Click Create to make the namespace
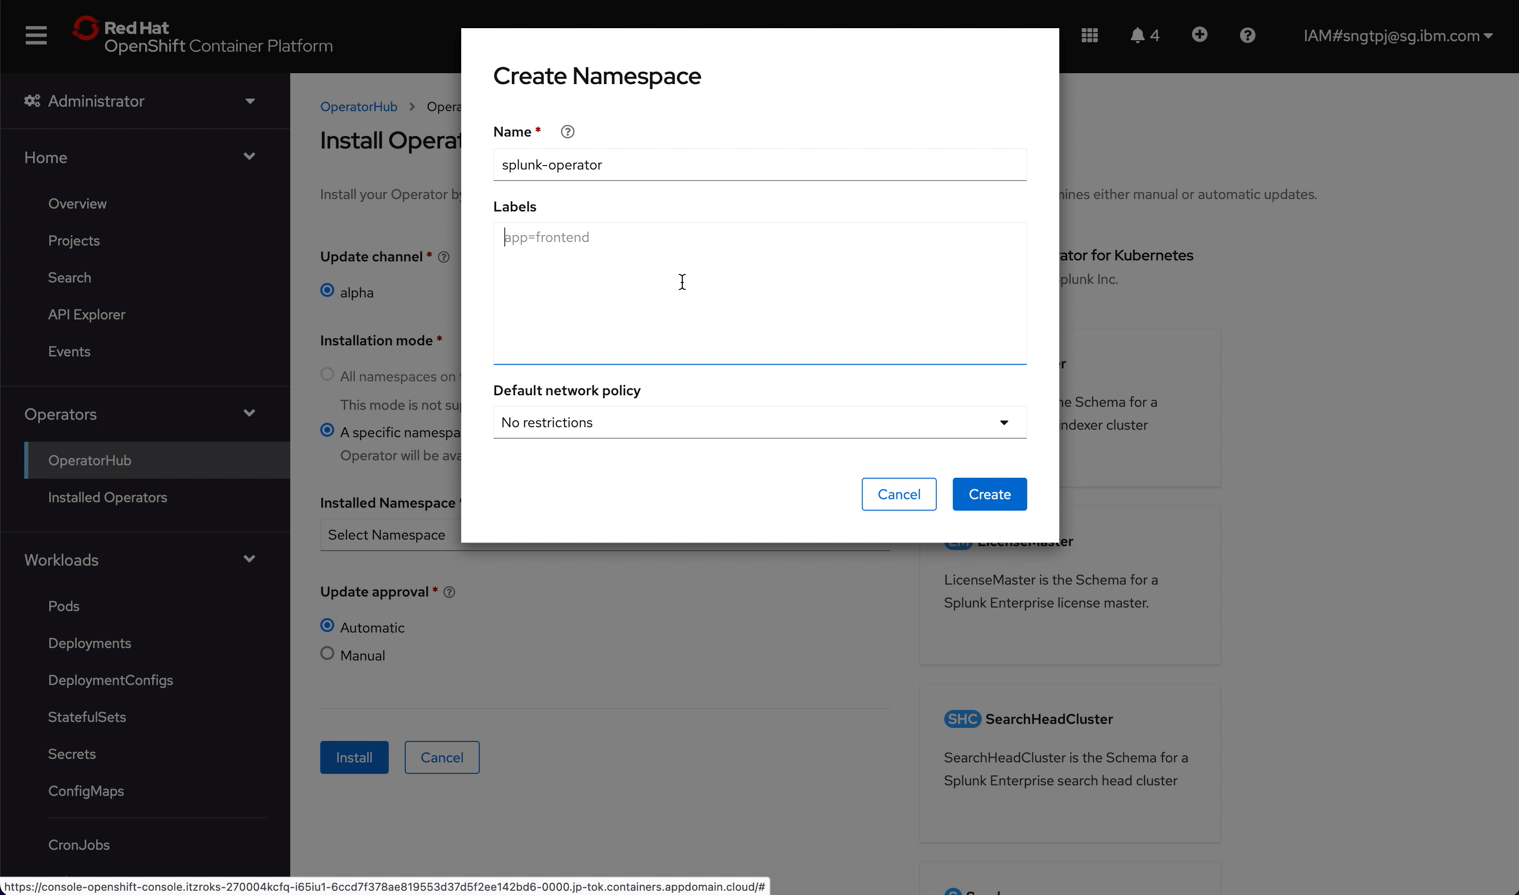This screenshot has height=895, width=1519. pyautogui.click(x=988, y=494)
